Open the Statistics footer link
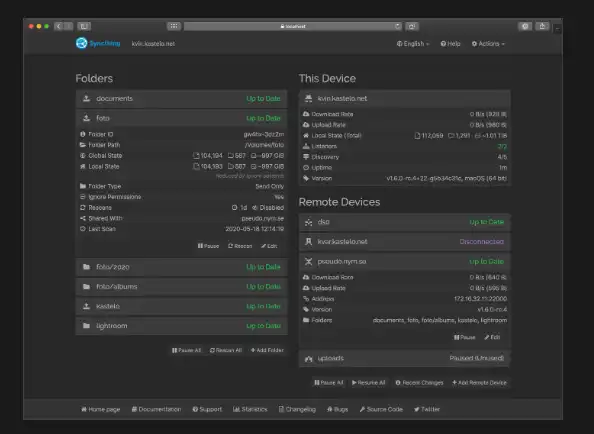The height and width of the screenshot is (434, 594). [x=250, y=409]
